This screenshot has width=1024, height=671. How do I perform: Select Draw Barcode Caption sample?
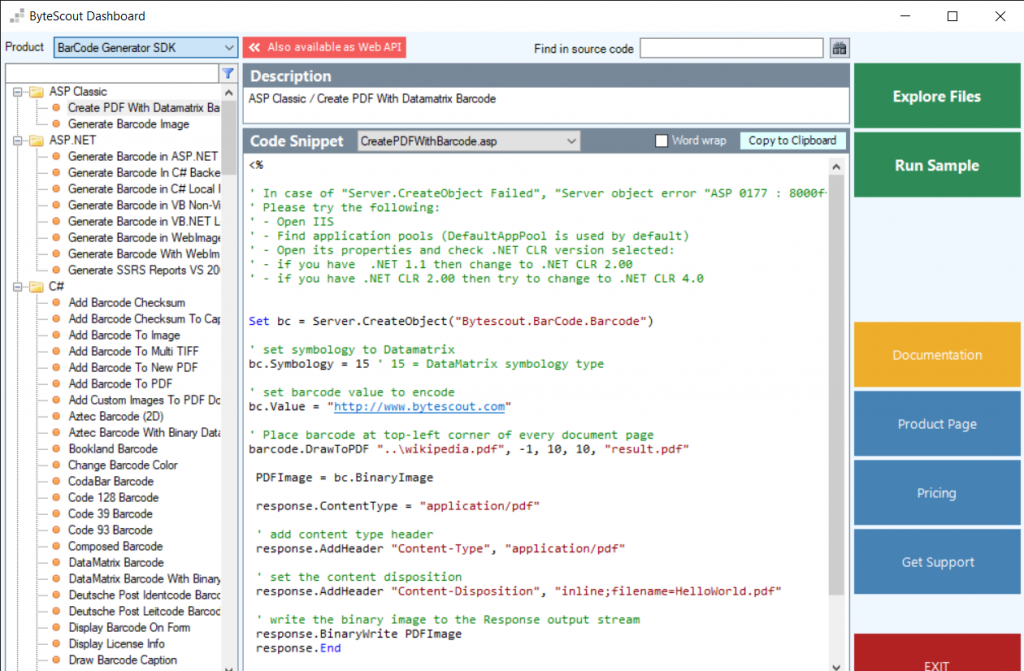click(123, 660)
